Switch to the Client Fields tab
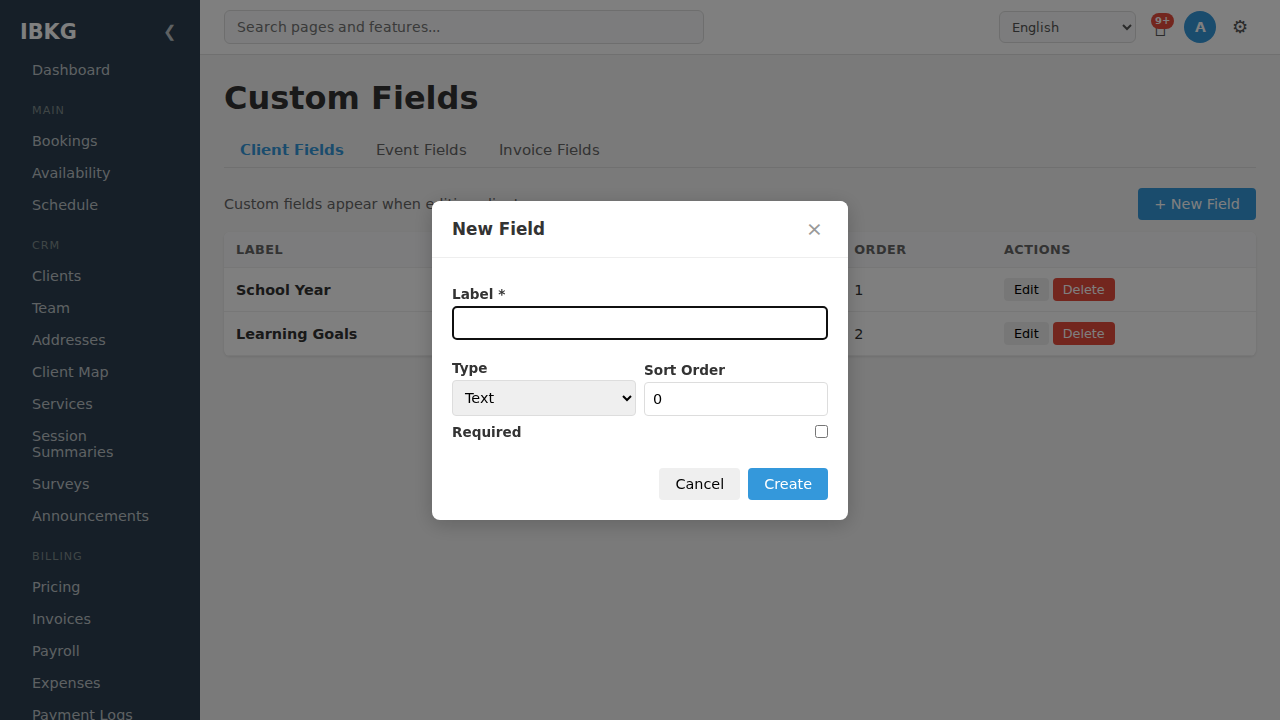The height and width of the screenshot is (720, 1280). pos(292,150)
